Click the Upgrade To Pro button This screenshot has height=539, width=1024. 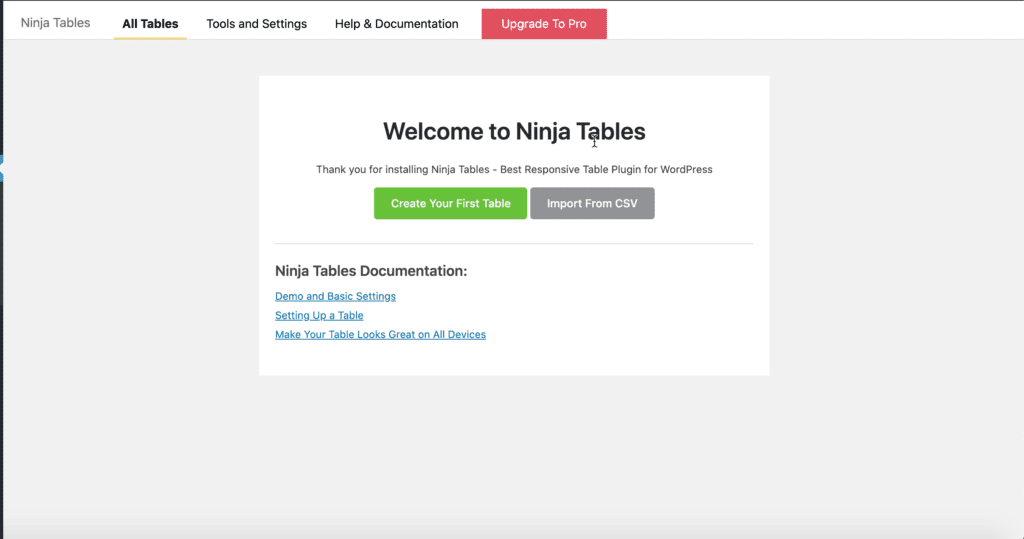[544, 24]
